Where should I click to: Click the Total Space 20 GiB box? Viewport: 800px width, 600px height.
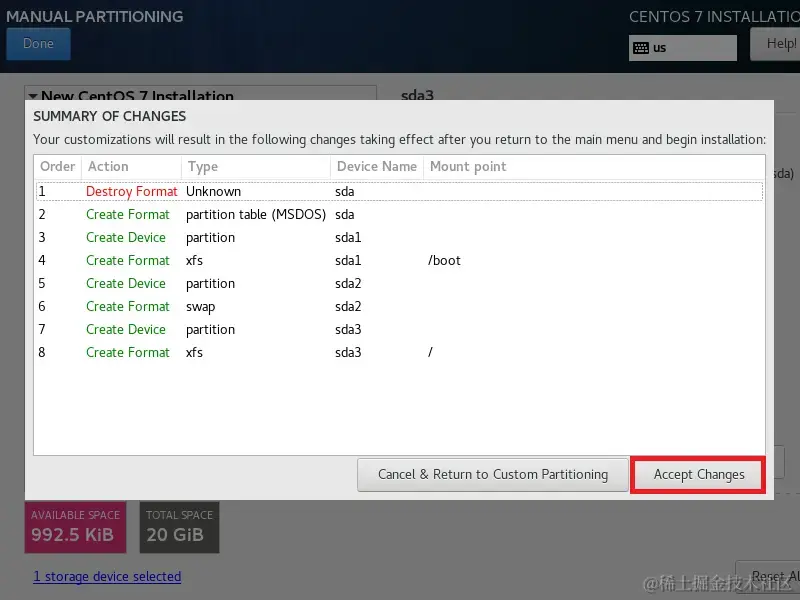(180, 527)
